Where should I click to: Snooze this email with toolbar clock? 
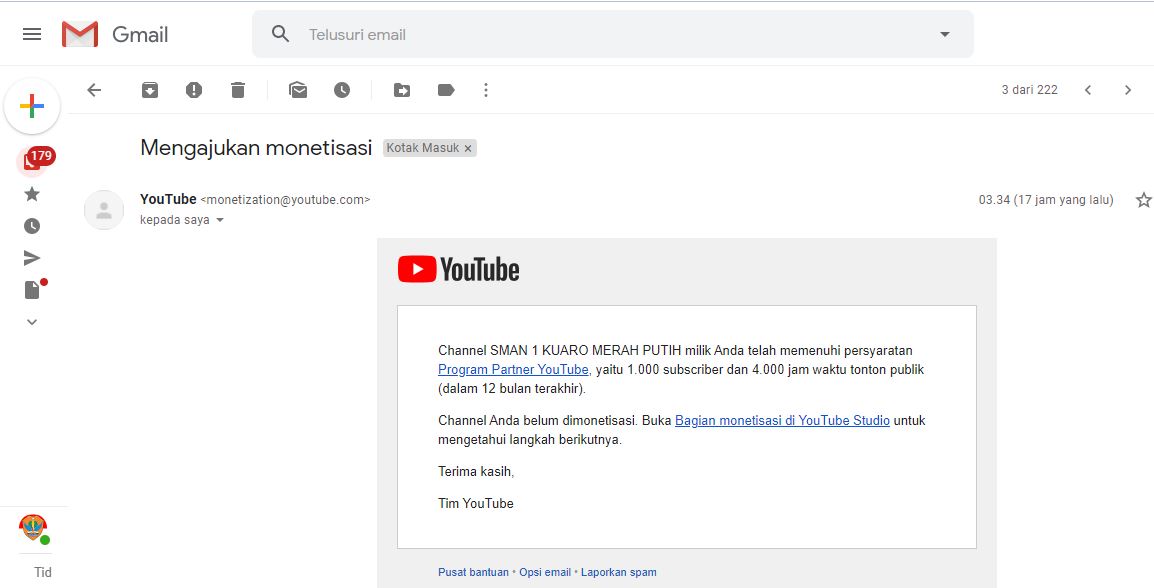[342, 90]
